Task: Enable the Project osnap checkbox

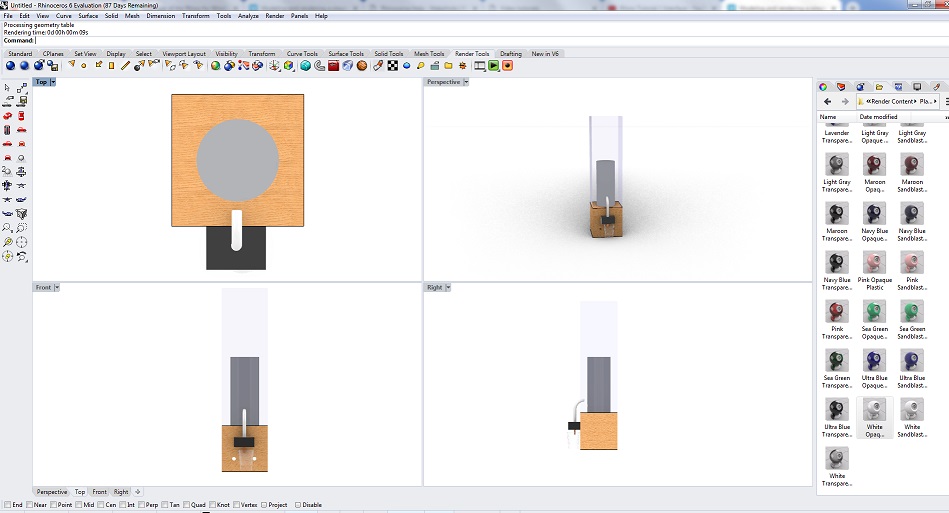Action: click(264, 505)
